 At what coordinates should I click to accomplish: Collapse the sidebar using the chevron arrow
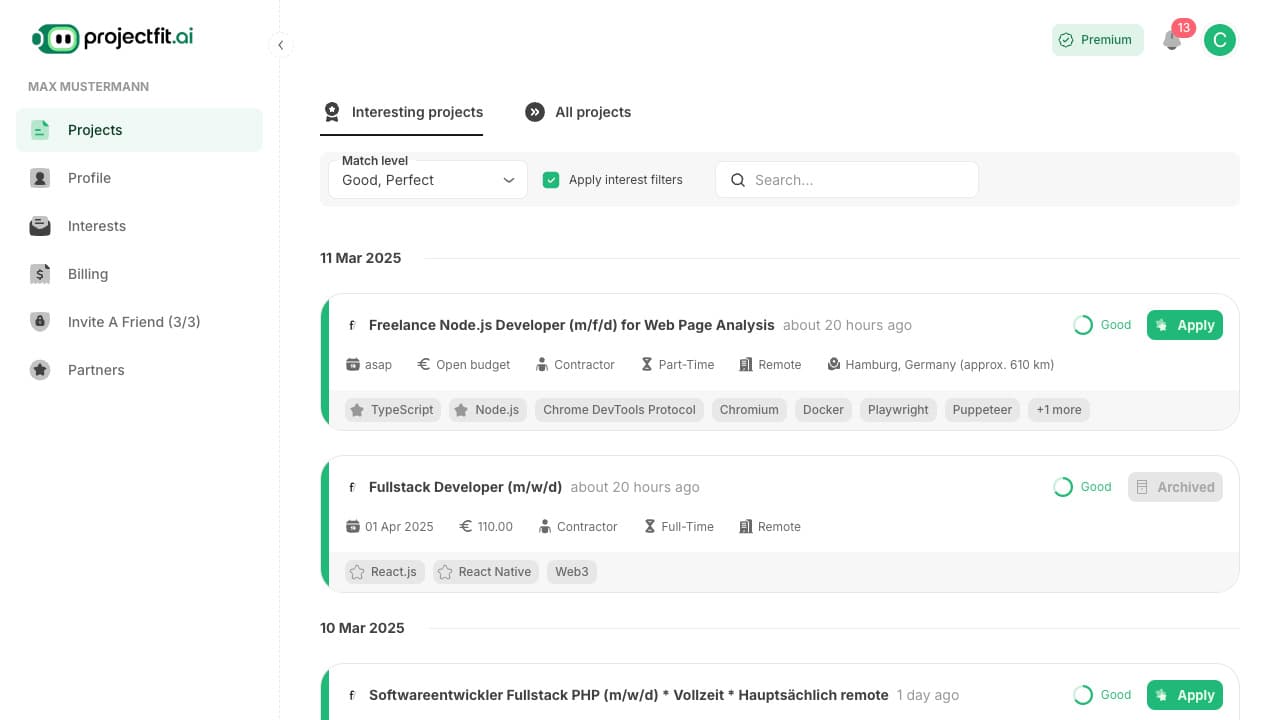coord(281,45)
